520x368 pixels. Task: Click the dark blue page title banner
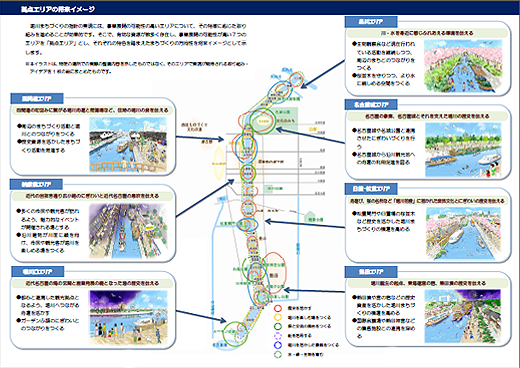coord(260,8)
